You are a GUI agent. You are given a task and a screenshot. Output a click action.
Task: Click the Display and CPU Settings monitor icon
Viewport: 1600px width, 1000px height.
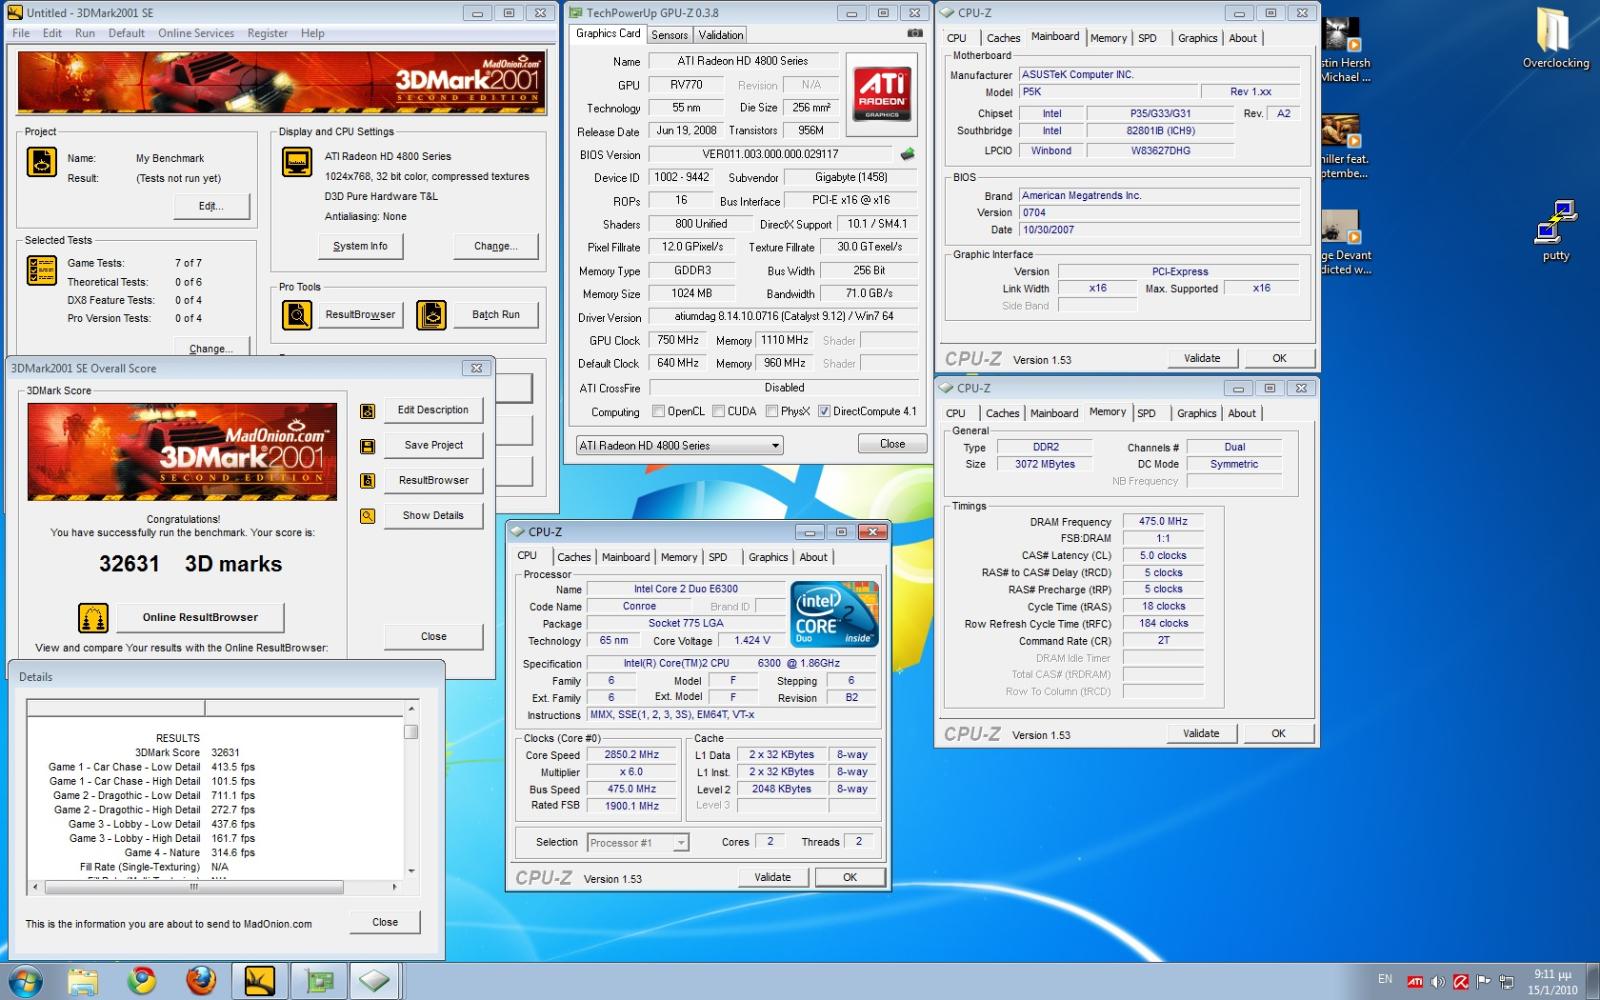pyautogui.click(x=297, y=161)
